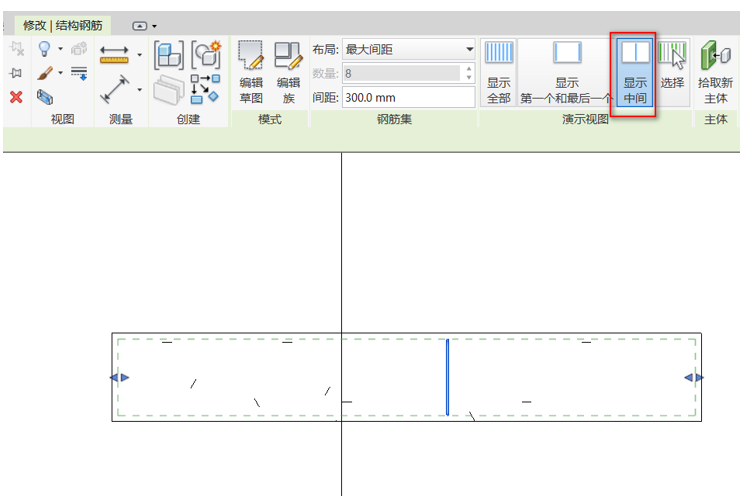Click the 视图 panel label
Viewport: 747px width, 496px height.
62,119
